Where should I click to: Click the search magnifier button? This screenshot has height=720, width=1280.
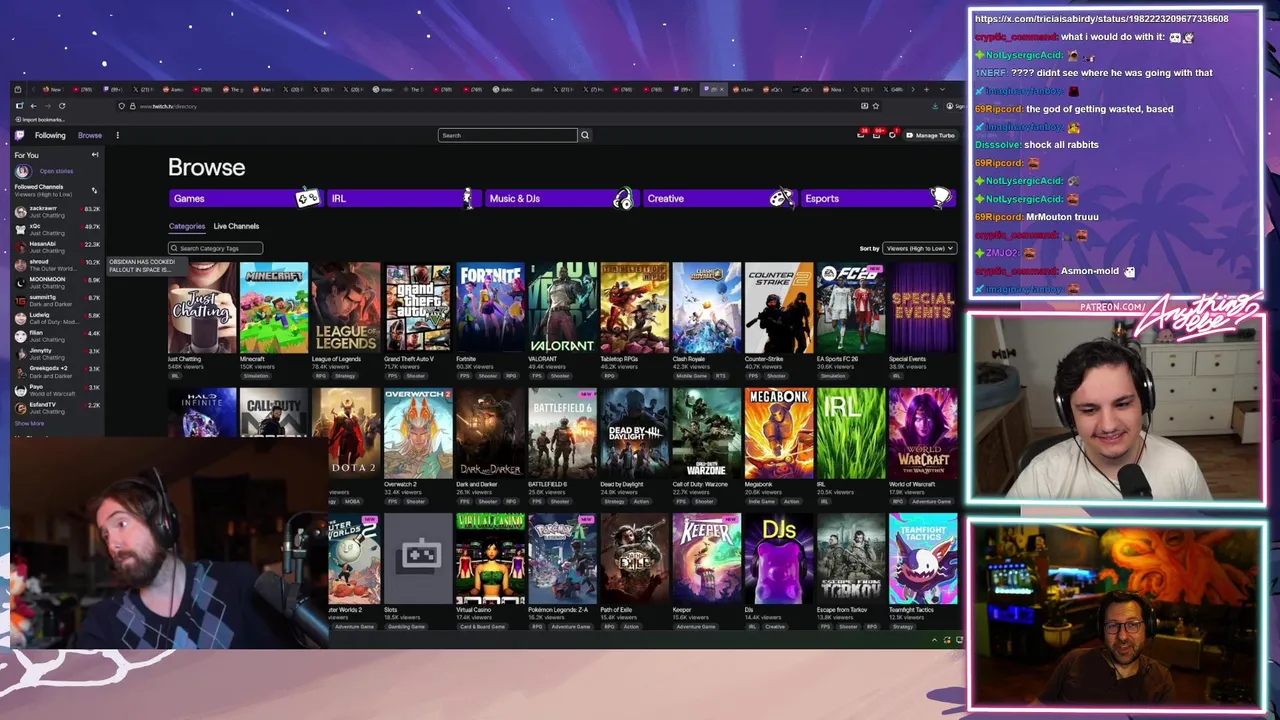click(585, 135)
